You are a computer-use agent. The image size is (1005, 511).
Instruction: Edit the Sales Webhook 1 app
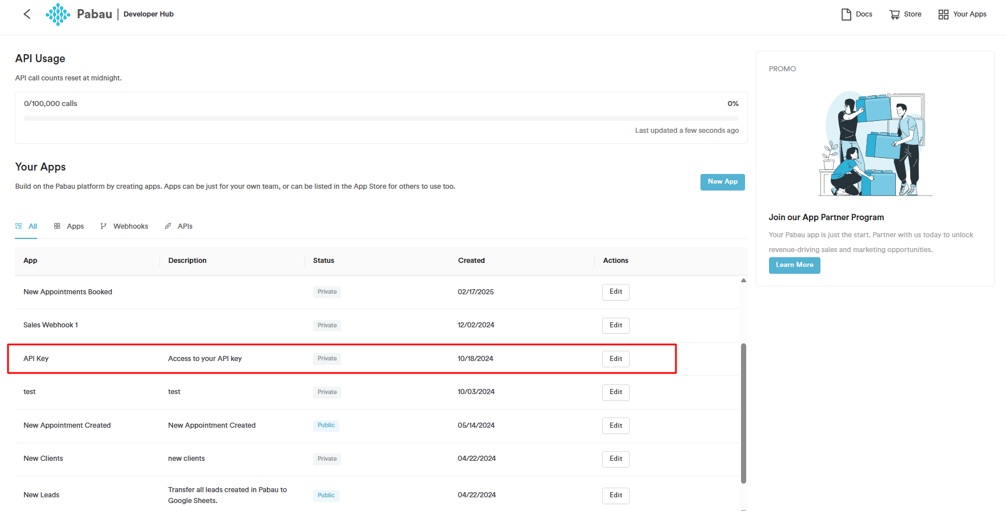pos(615,325)
